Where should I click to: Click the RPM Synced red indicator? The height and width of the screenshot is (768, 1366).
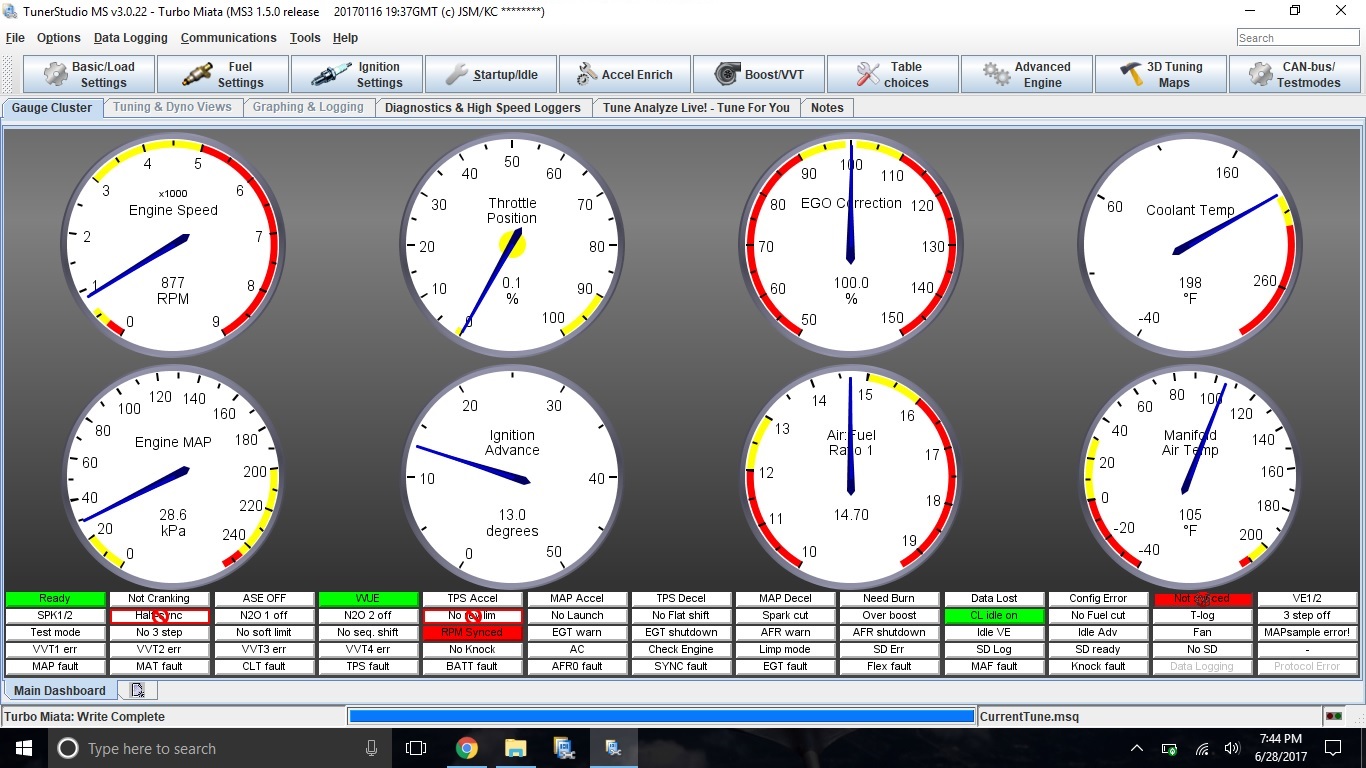click(472, 633)
